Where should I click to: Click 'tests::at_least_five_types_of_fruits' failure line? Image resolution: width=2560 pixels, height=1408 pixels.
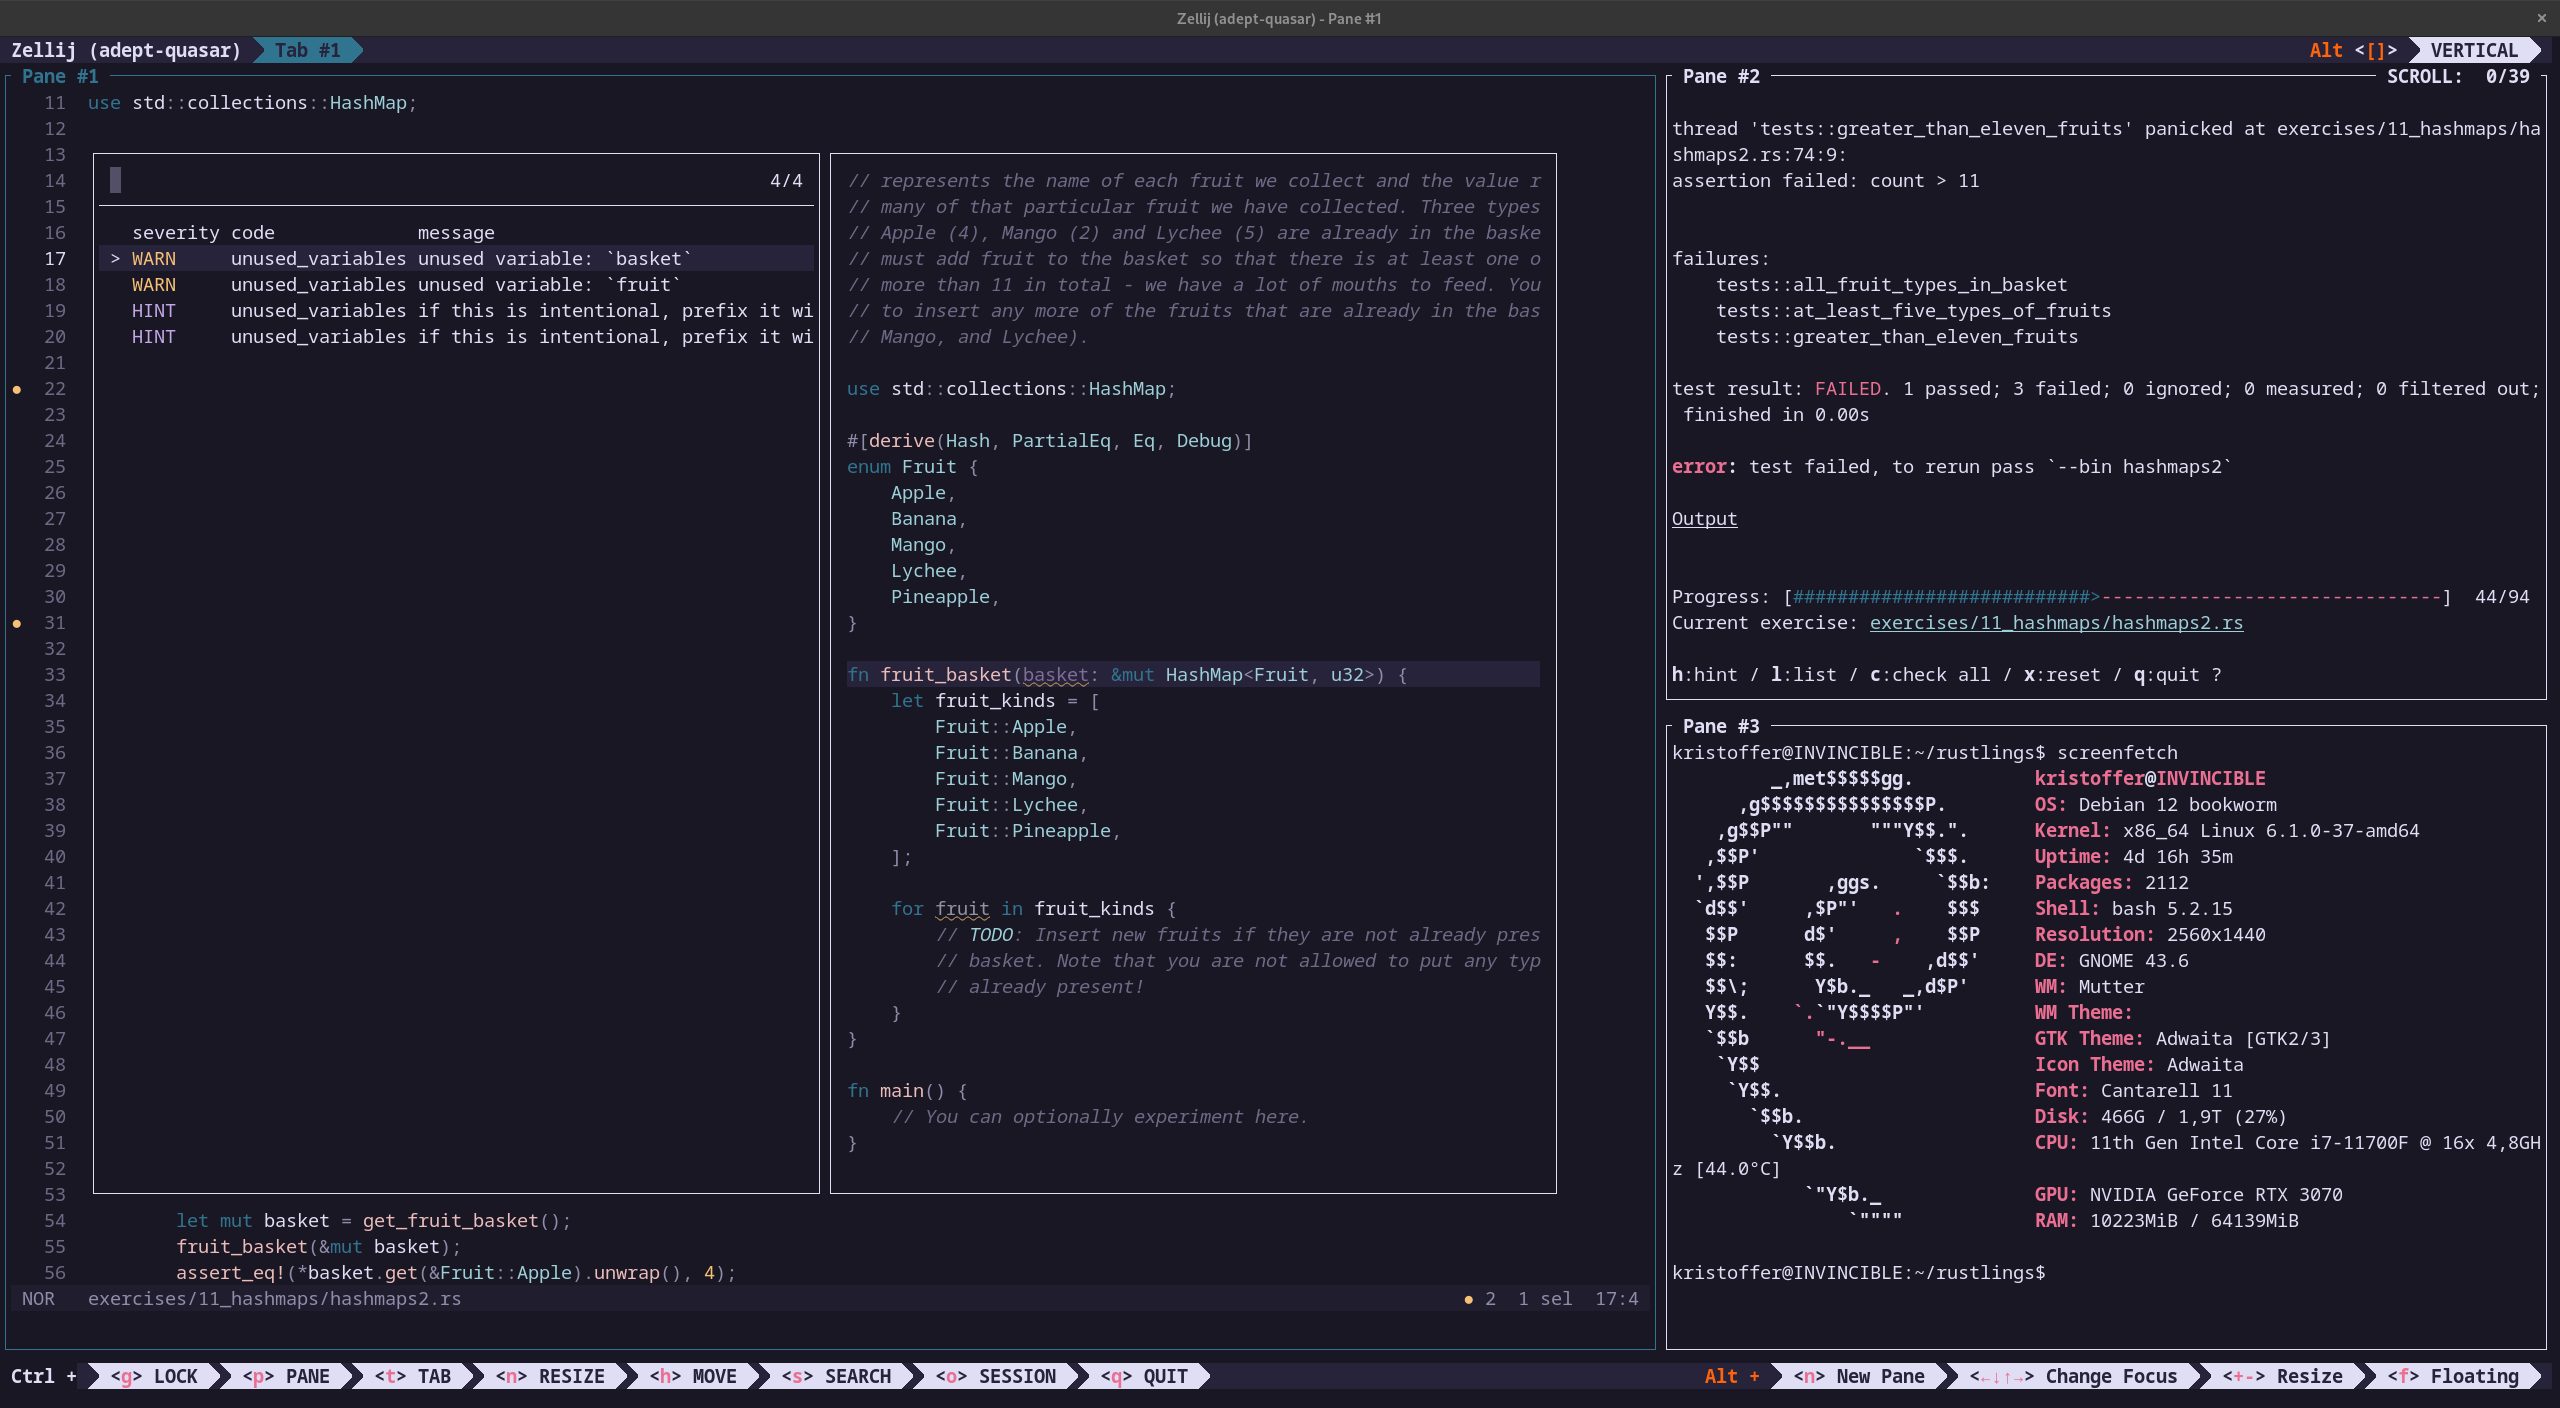coord(1914,311)
